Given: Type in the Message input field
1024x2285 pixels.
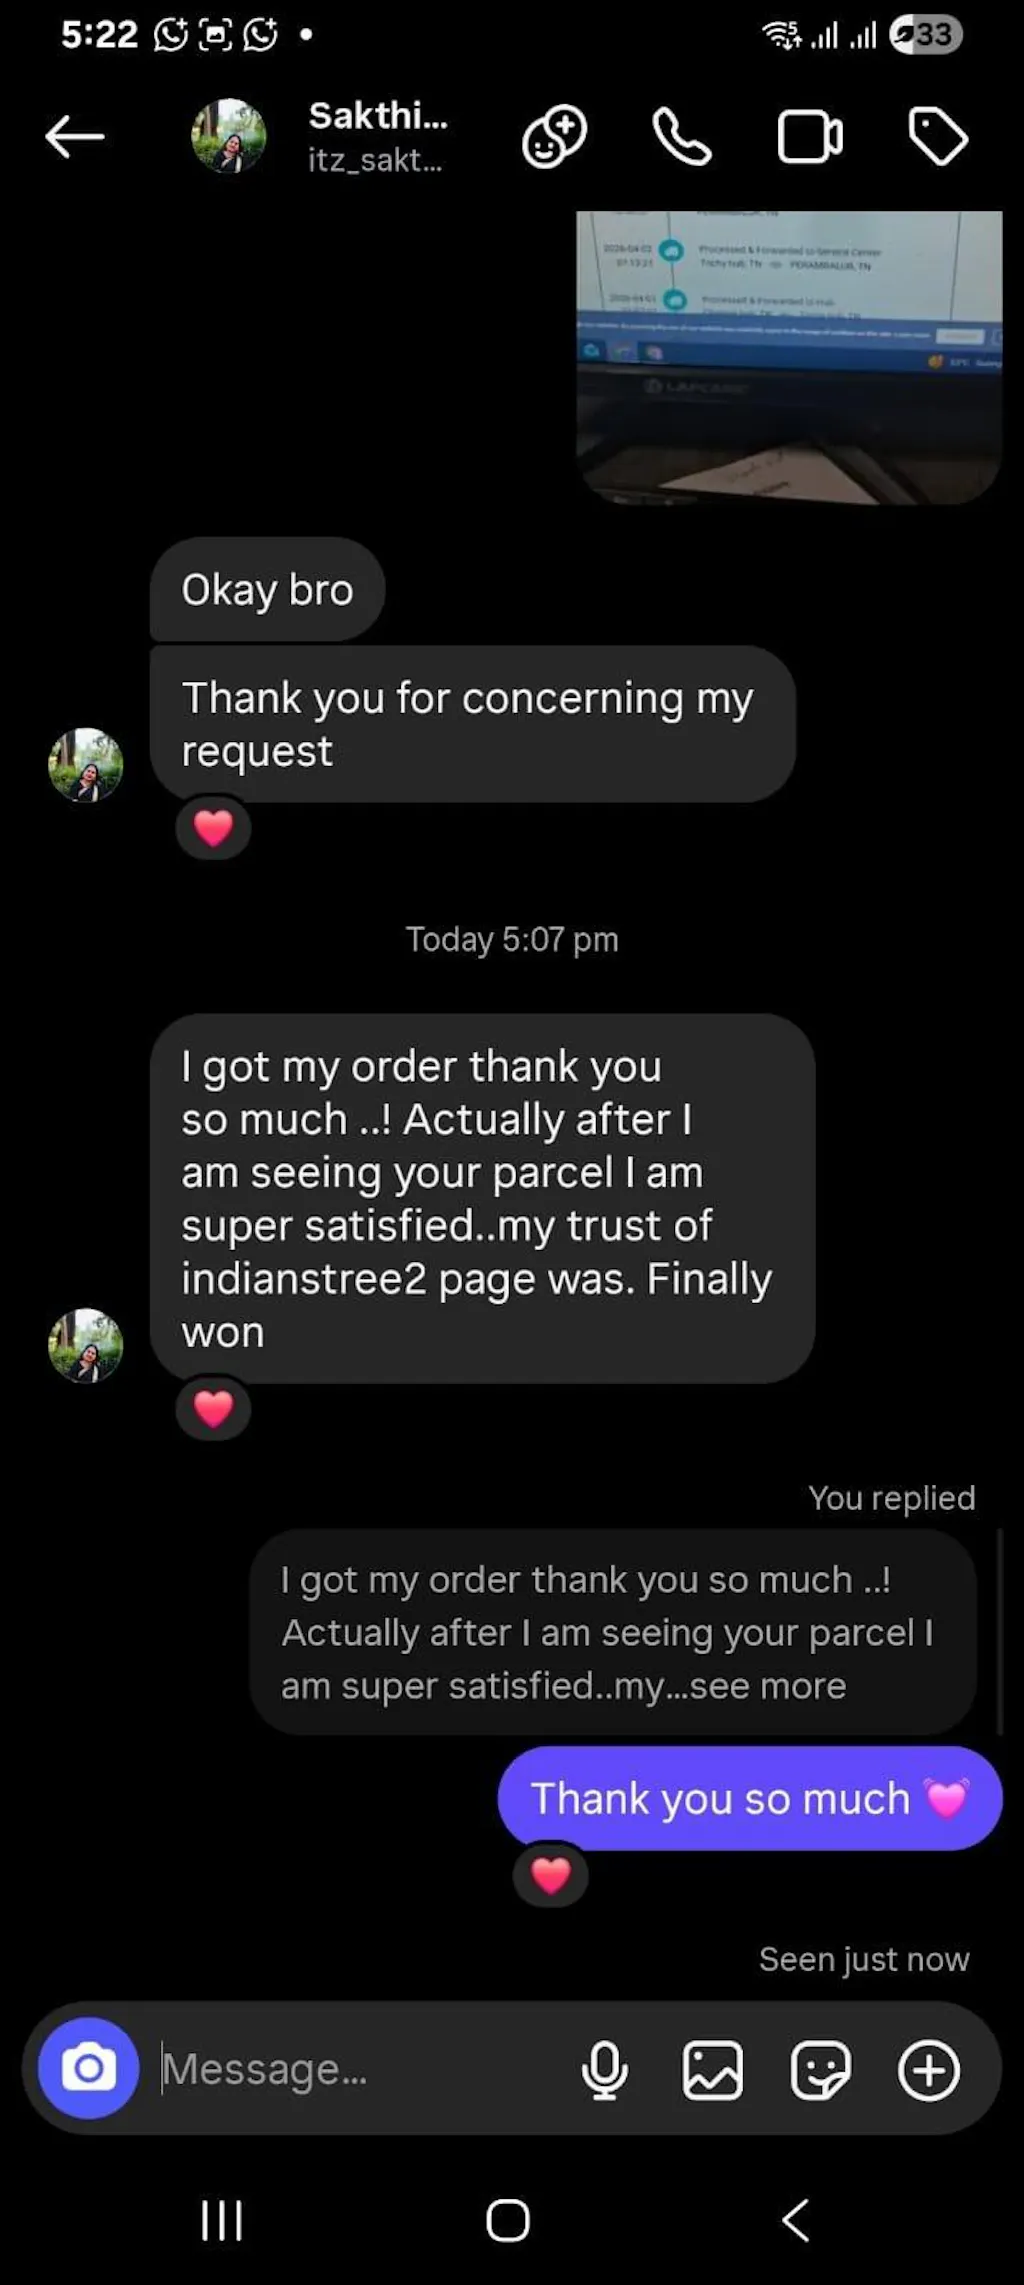Looking at the screenshot, I should click(360, 2069).
